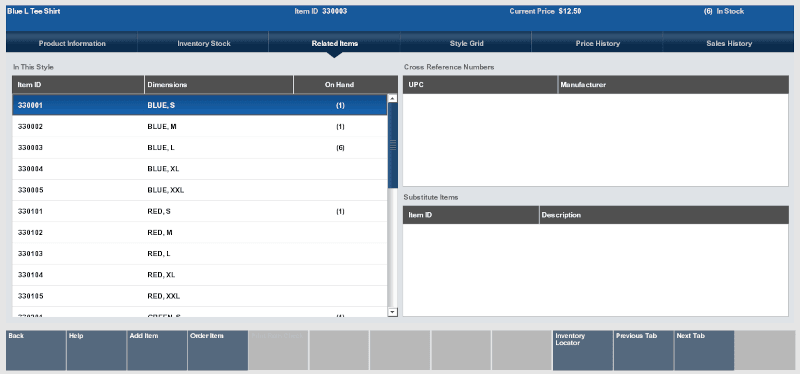Open the Product Information tab
Screen dimensions: 800x374
coord(72,43)
